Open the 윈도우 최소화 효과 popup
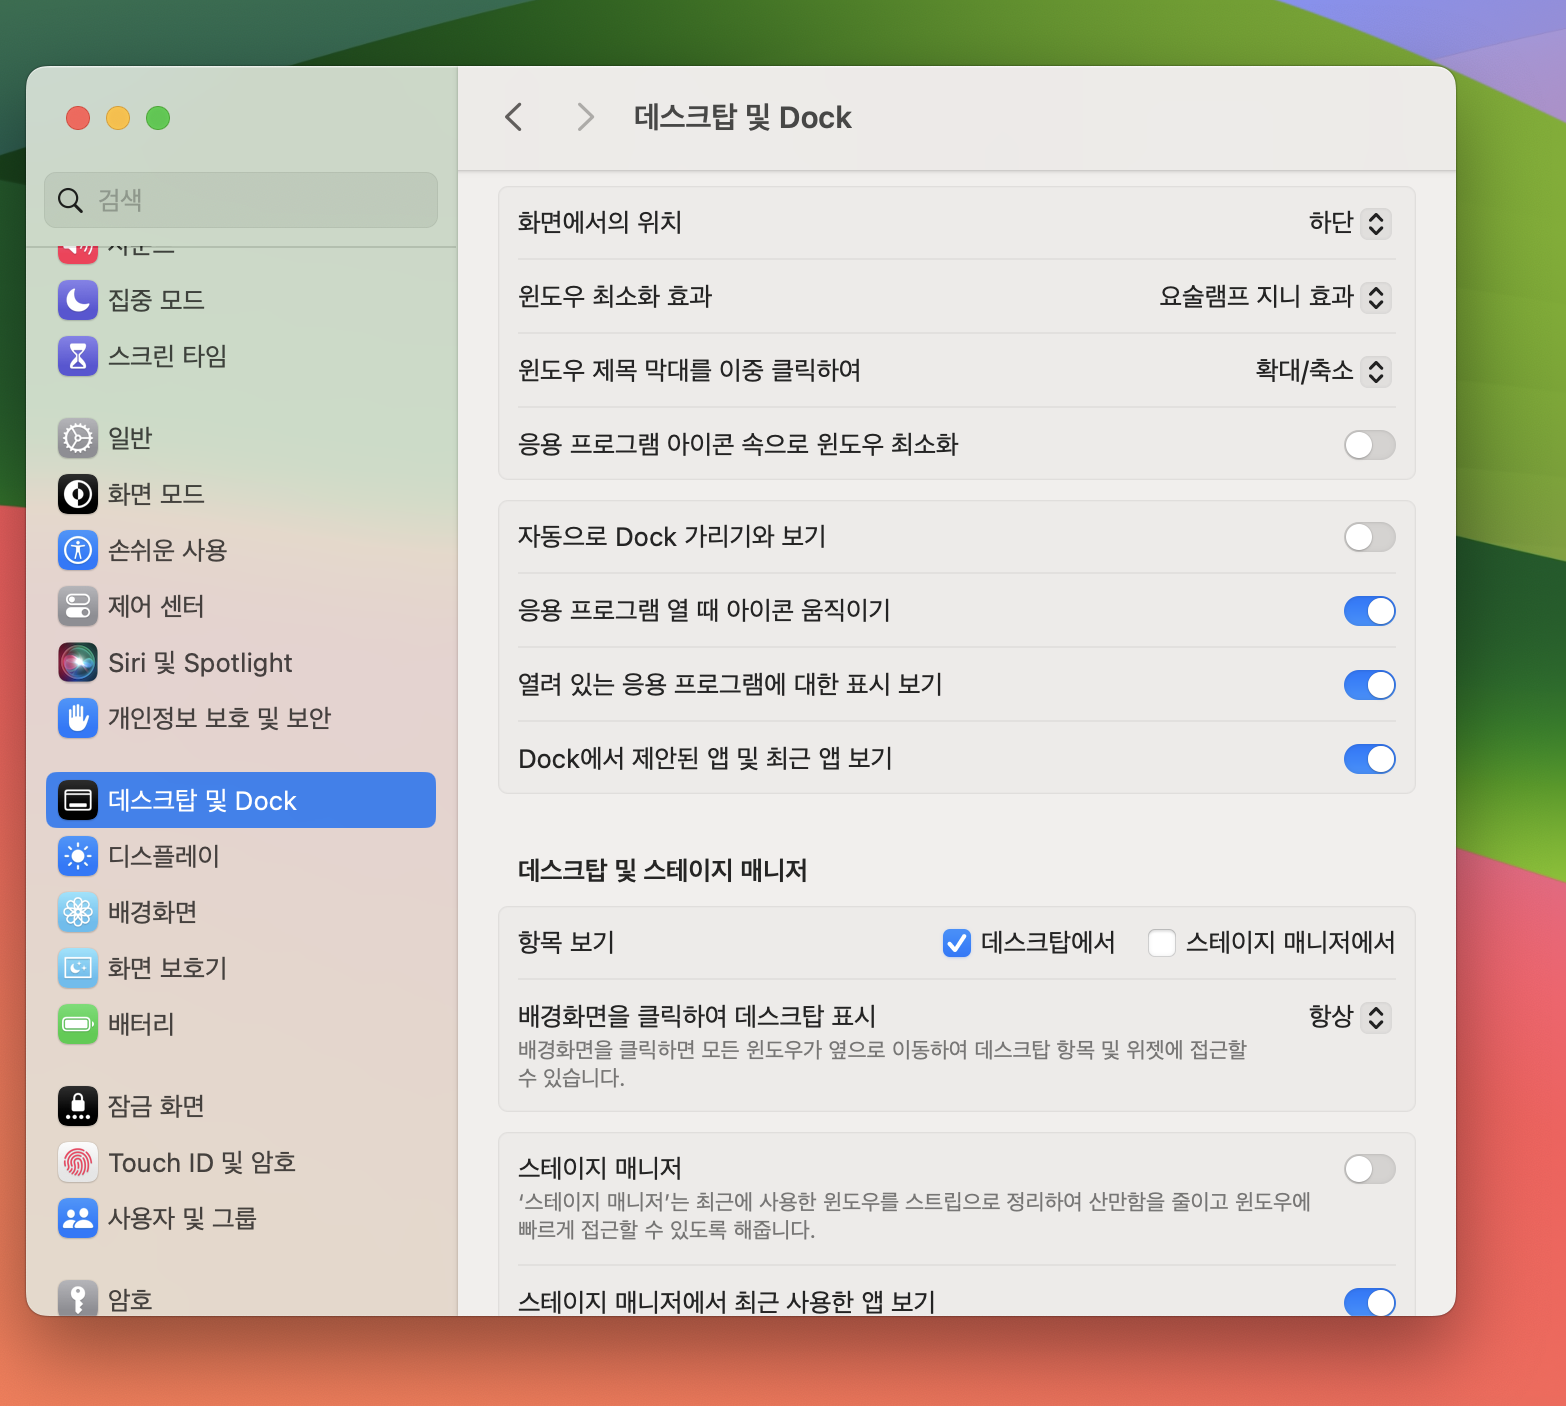 (1275, 297)
